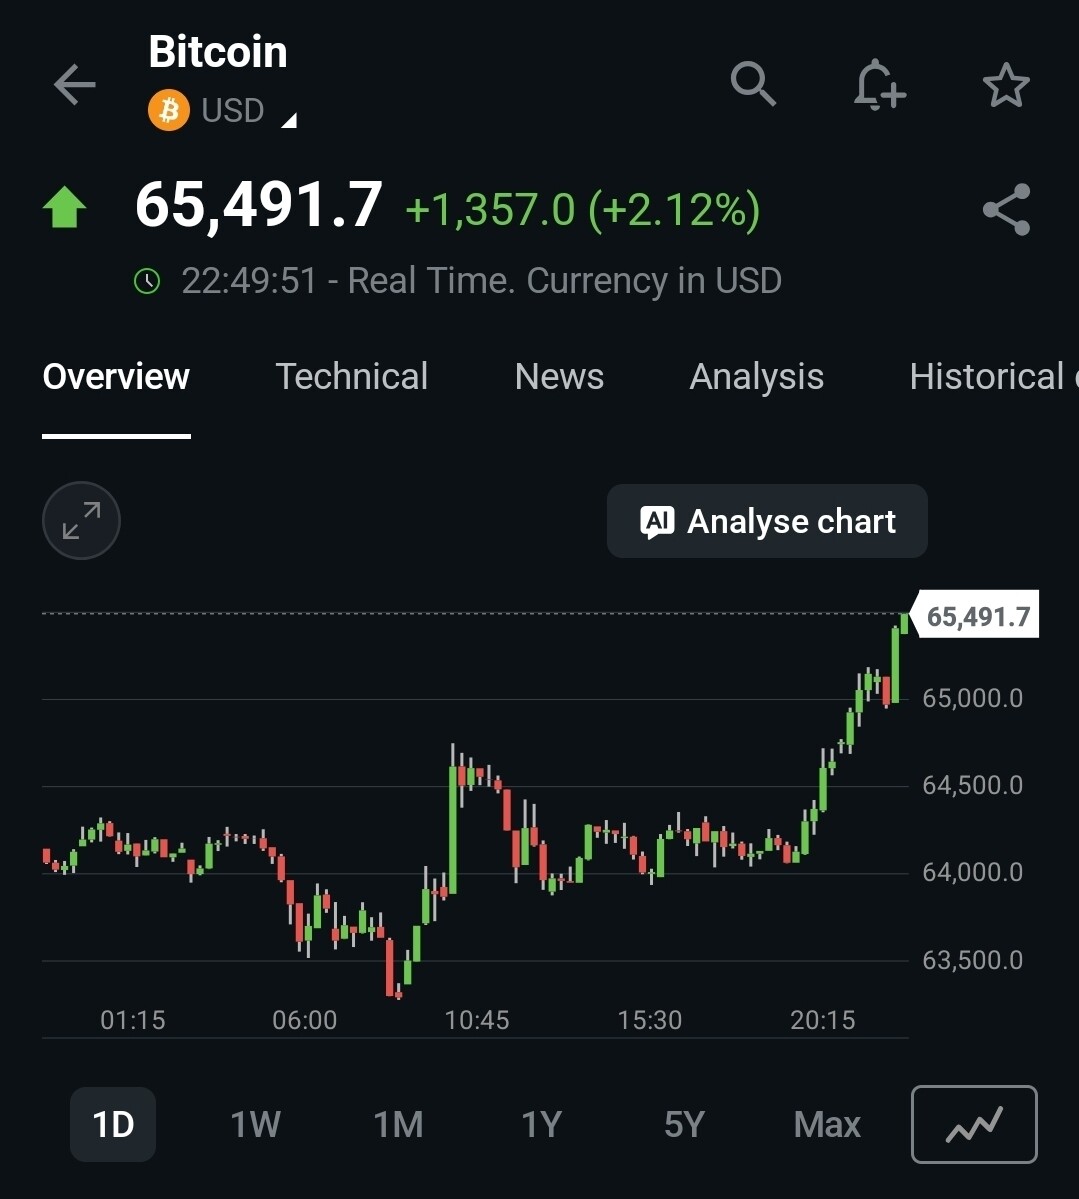
Task: Add a price alert via bell icon
Action: (879, 84)
